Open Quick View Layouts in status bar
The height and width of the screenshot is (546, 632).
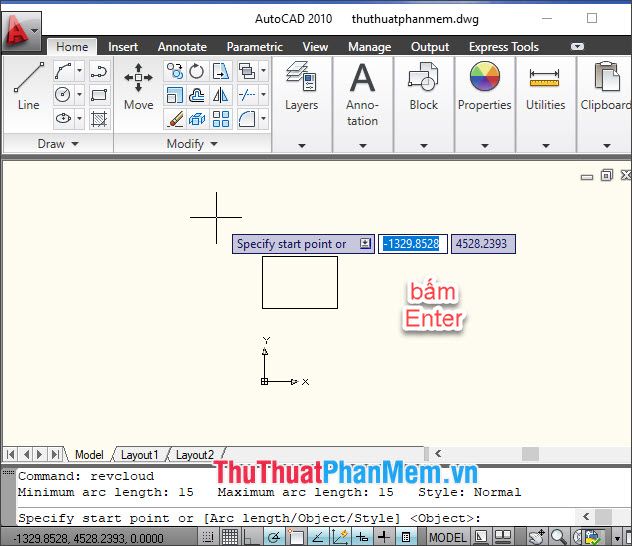tap(482, 537)
